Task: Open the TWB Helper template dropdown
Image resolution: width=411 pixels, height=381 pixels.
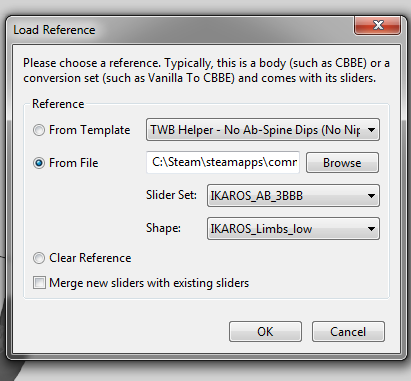Action: 263,130
